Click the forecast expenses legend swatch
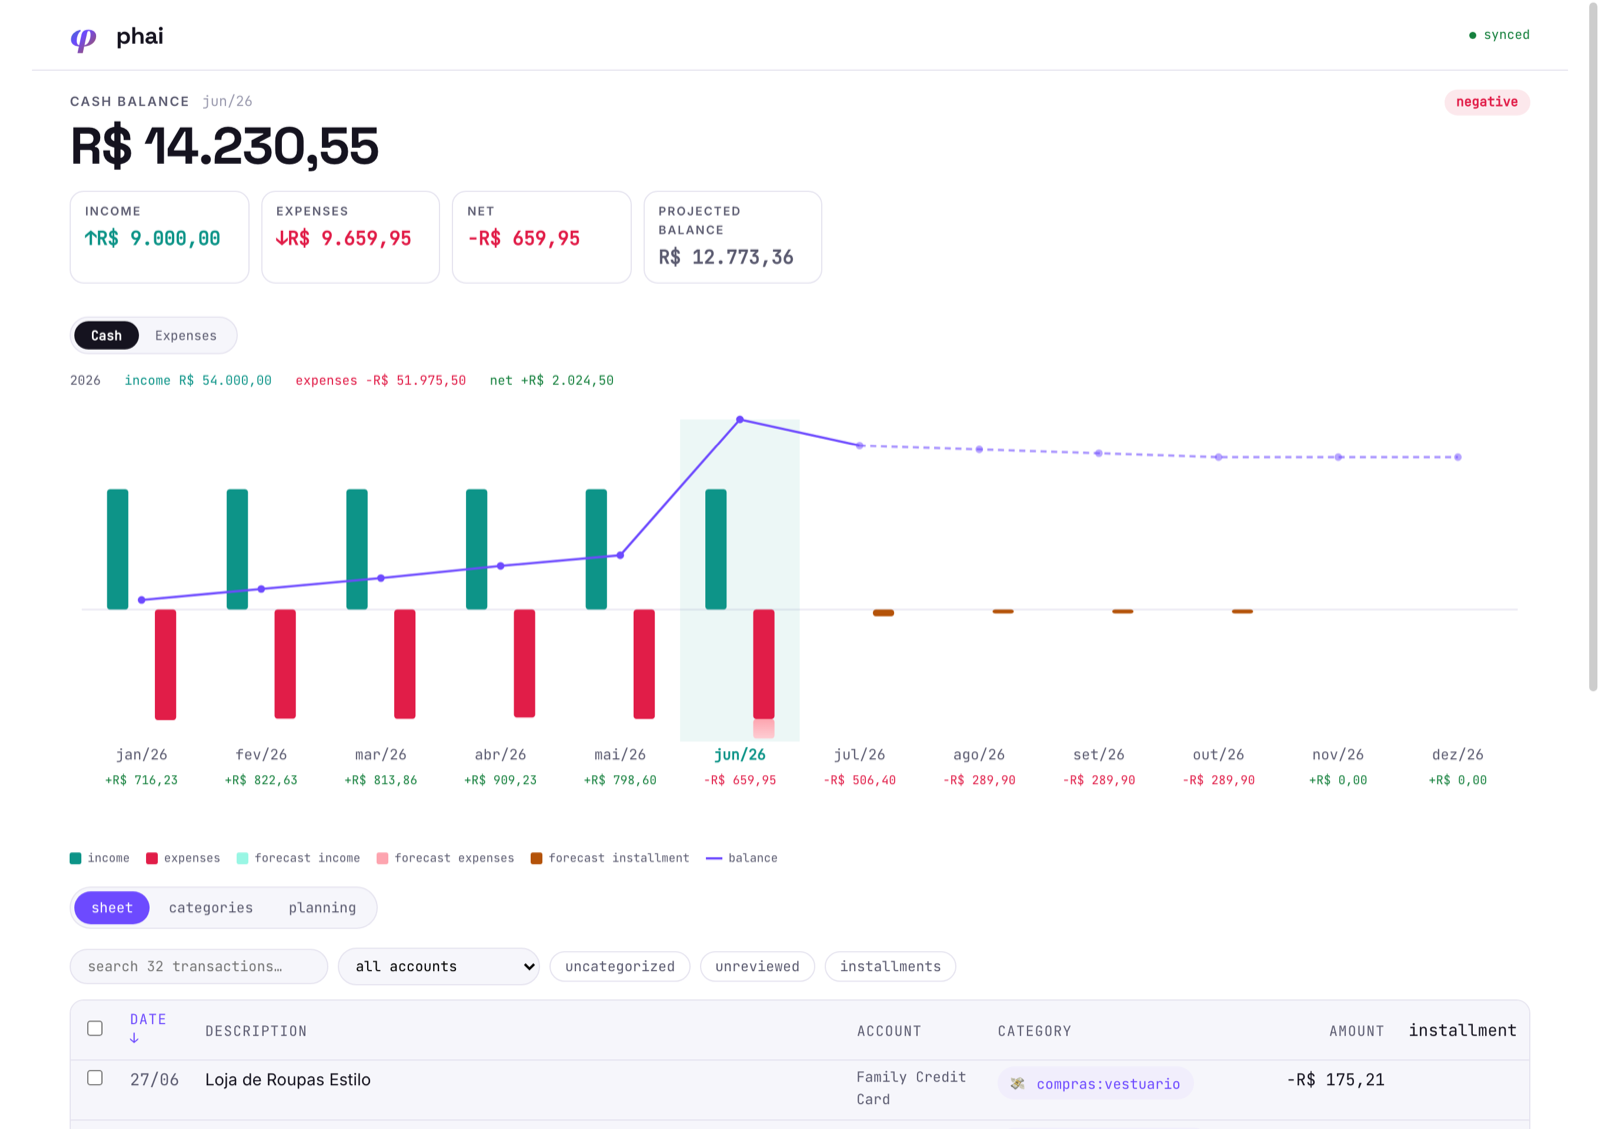 point(383,858)
